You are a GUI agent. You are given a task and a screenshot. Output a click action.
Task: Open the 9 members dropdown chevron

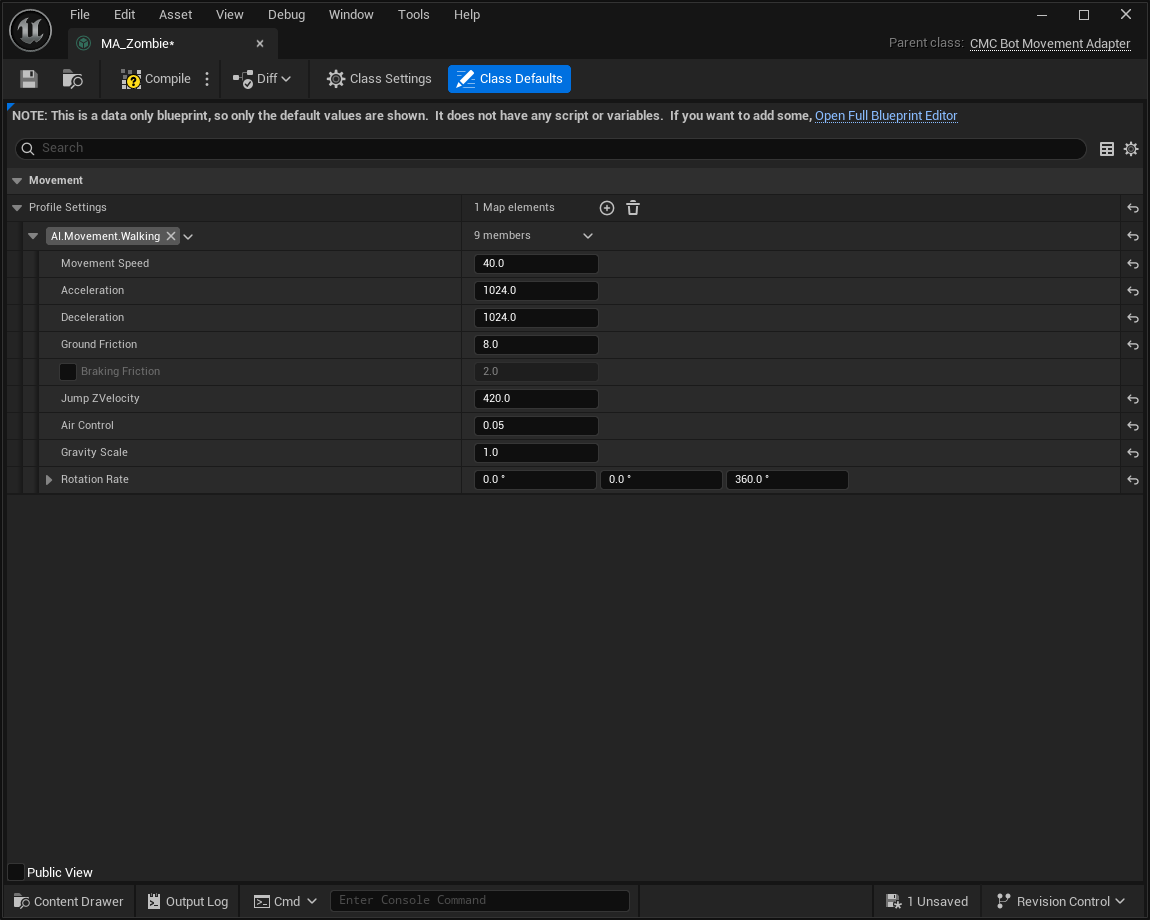pyautogui.click(x=588, y=236)
